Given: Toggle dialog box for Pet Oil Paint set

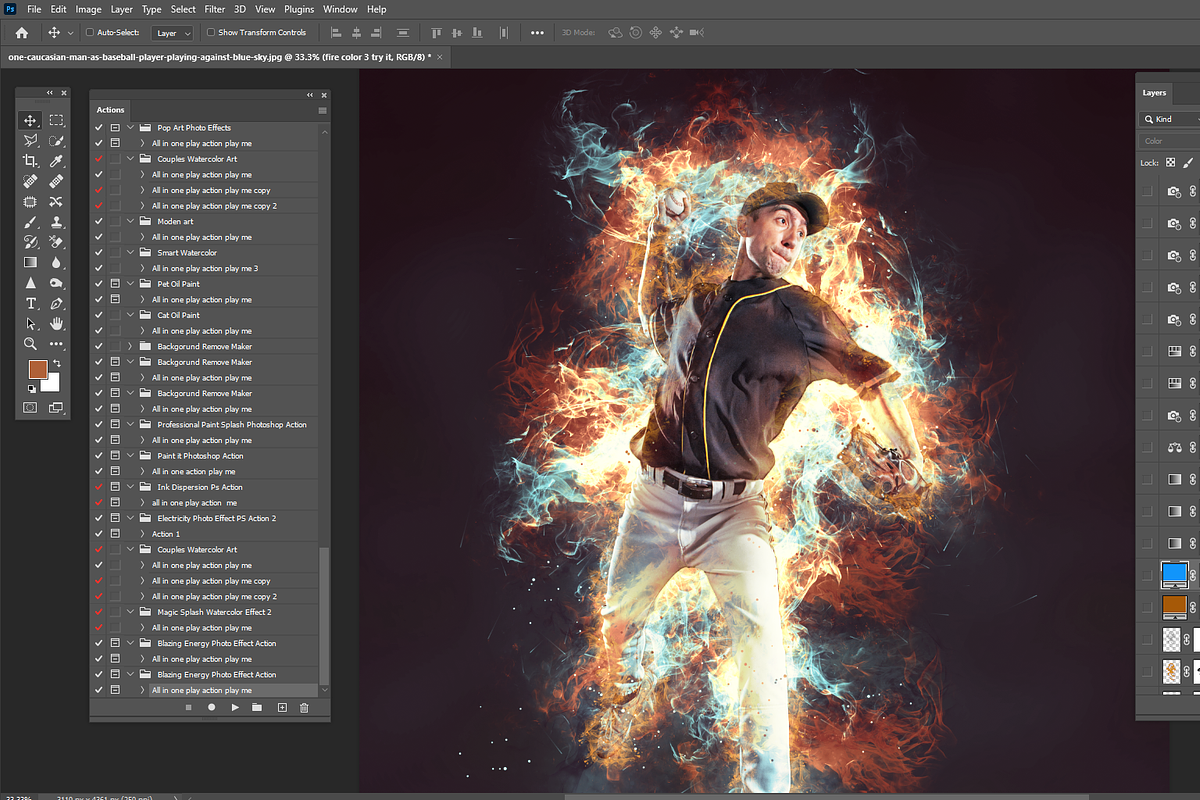Looking at the screenshot, I should 115,284.
